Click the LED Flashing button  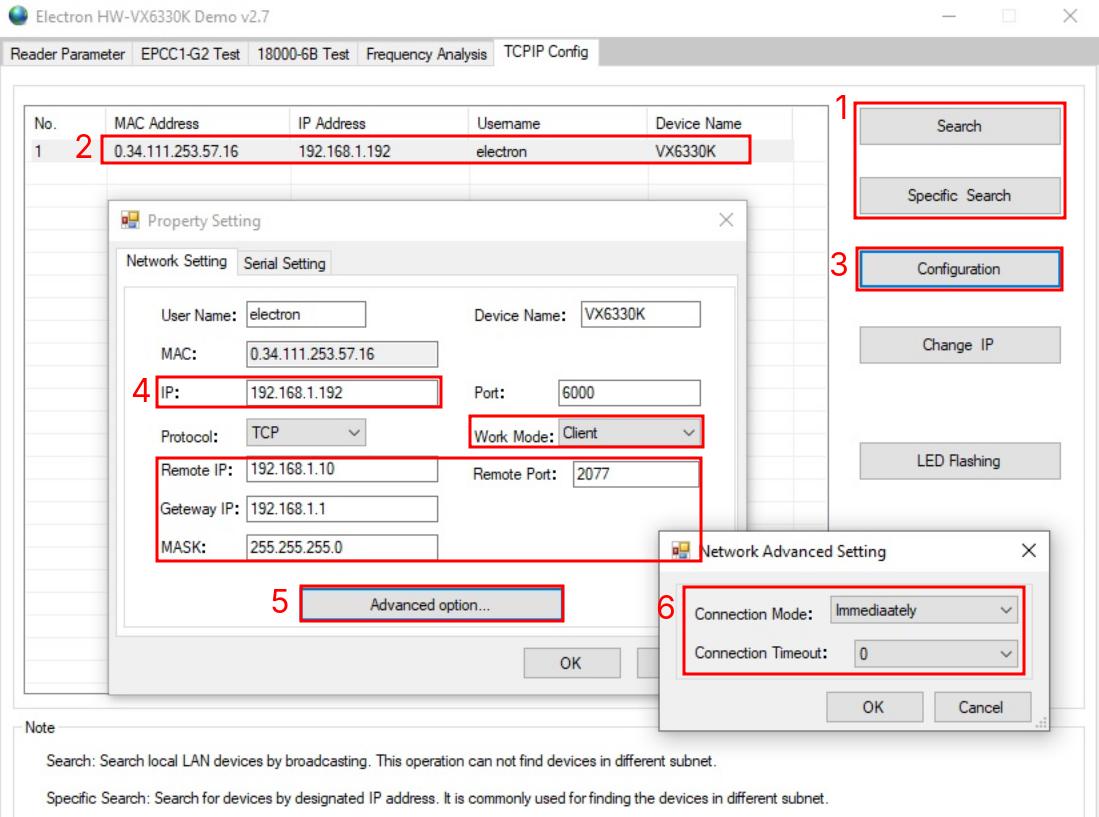click(959, 461)
